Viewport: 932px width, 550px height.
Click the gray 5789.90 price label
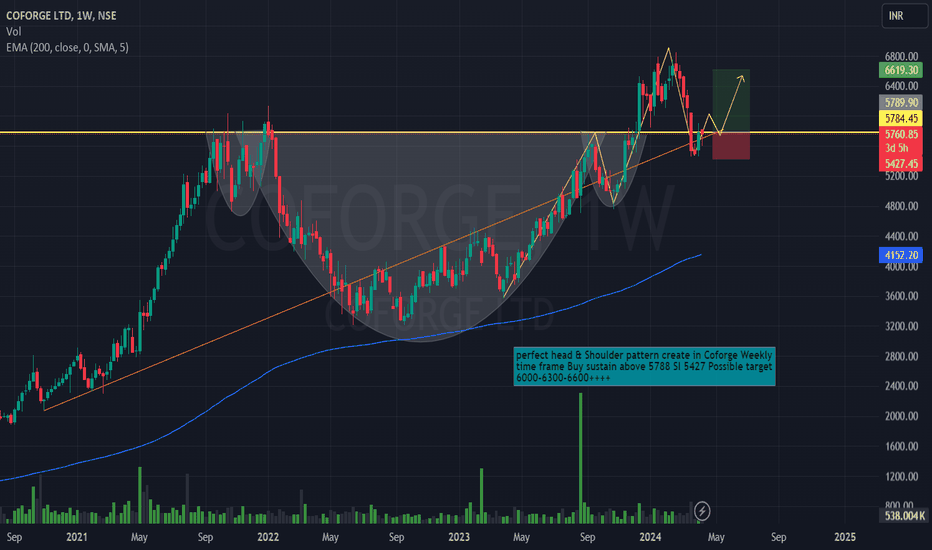click(x=900, y=102)
